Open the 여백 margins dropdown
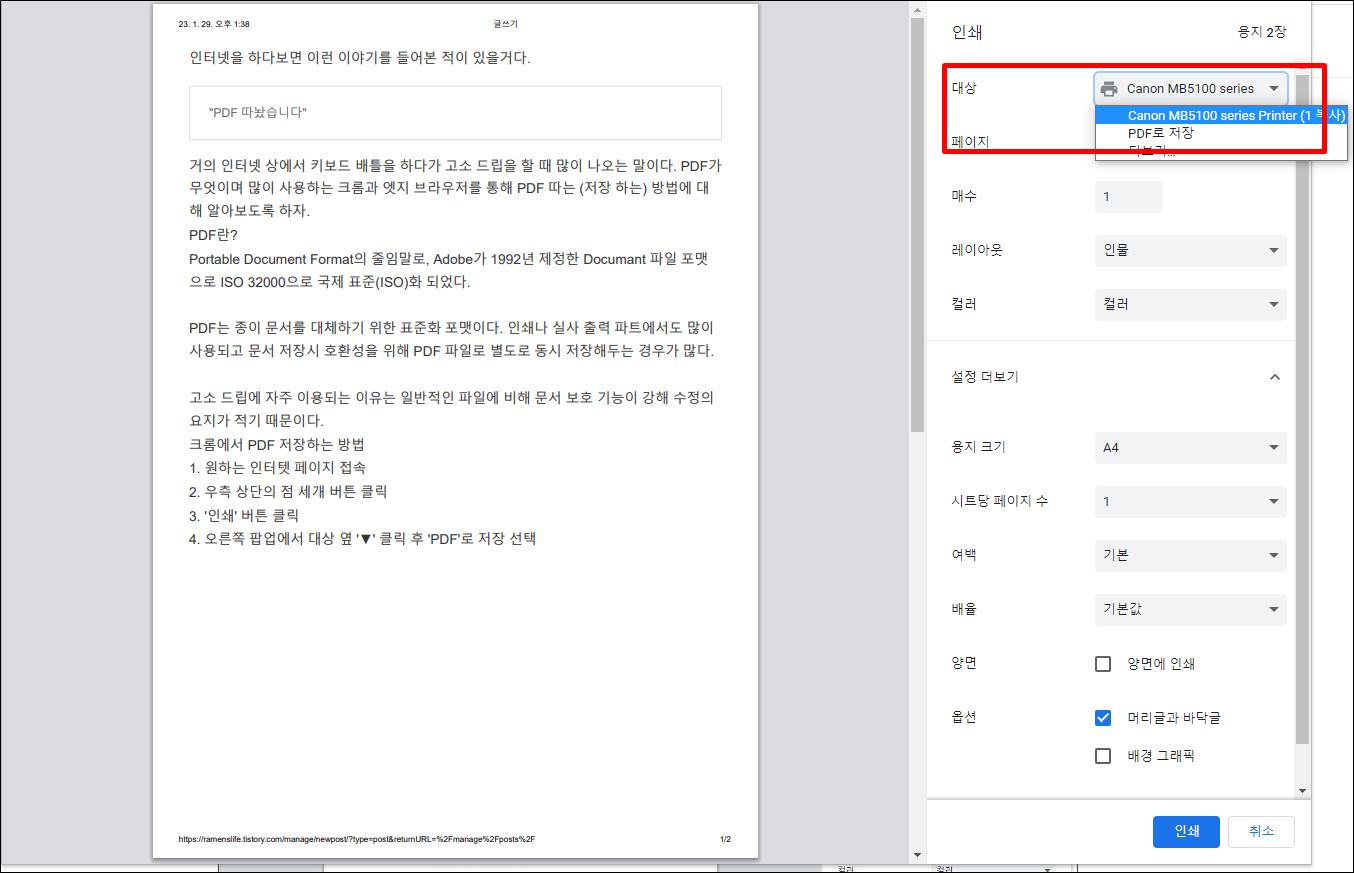Viewport: 1354px width, 873px height. point(1190,555)
